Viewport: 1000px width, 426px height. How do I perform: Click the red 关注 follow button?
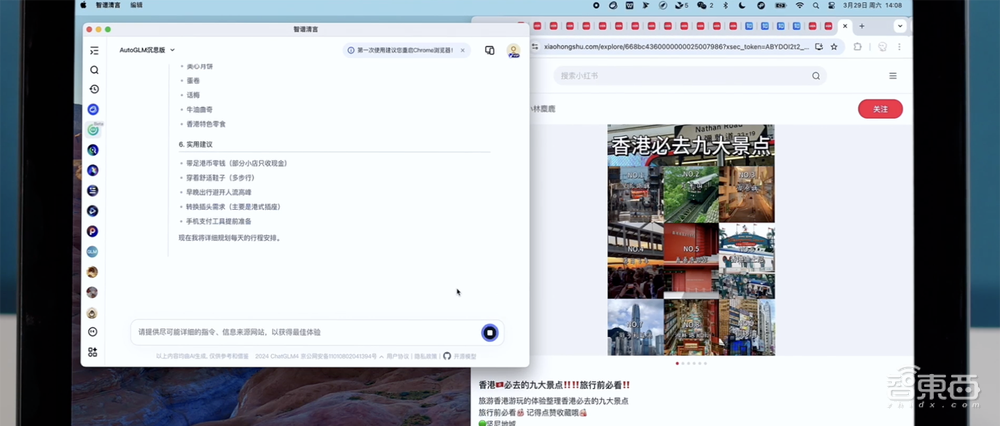(x=880, y=109)
